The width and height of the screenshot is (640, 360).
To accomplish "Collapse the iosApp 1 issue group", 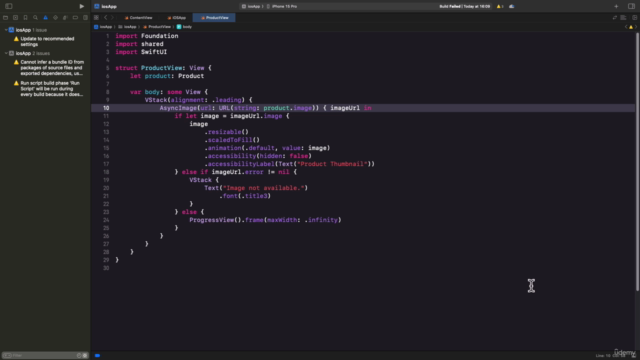I will tap(6, 30).
